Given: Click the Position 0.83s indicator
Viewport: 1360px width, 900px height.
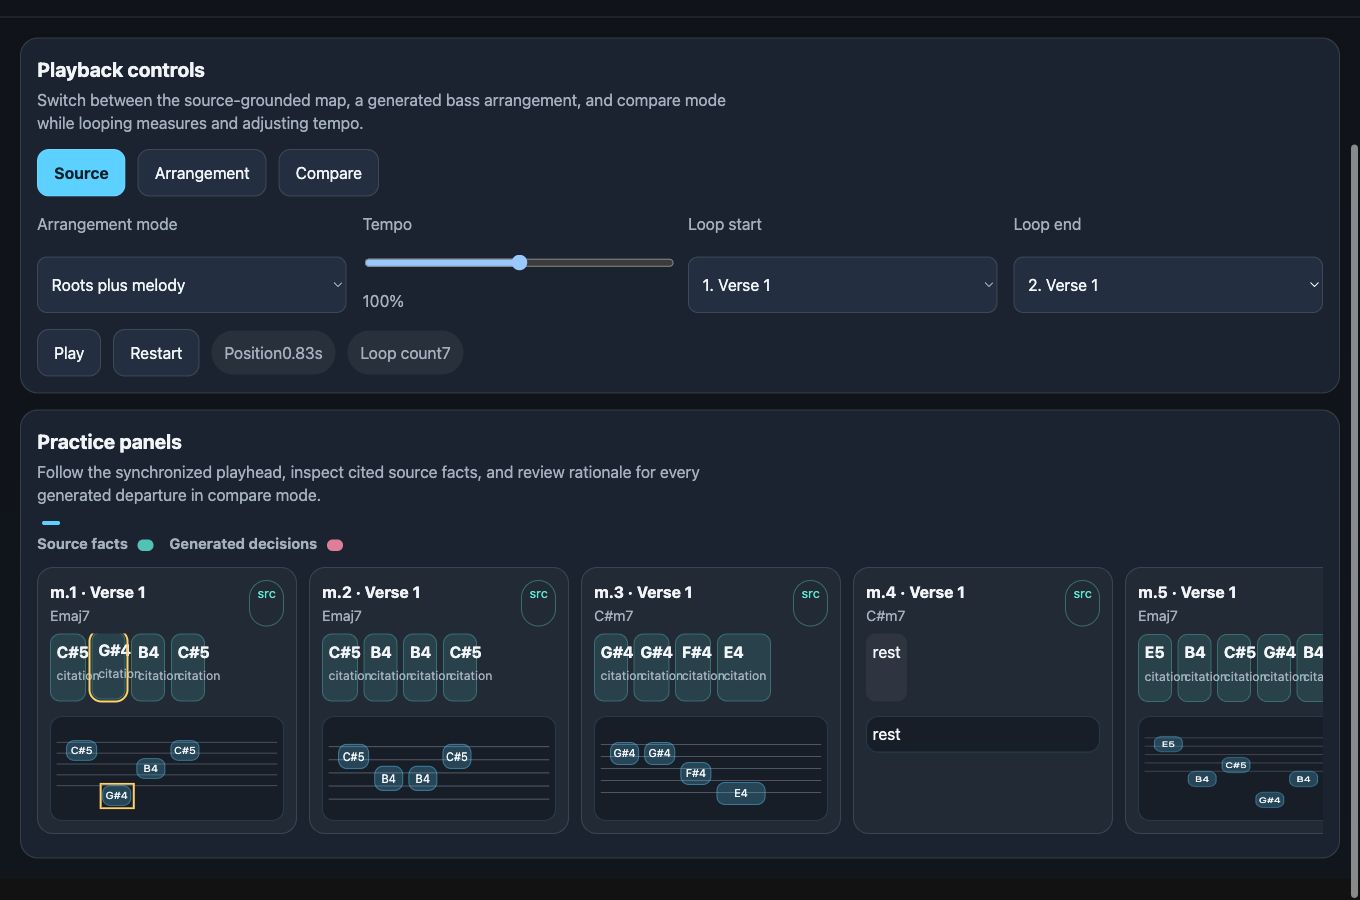Looking at the screenshot, I should click(x=273, y=353).
